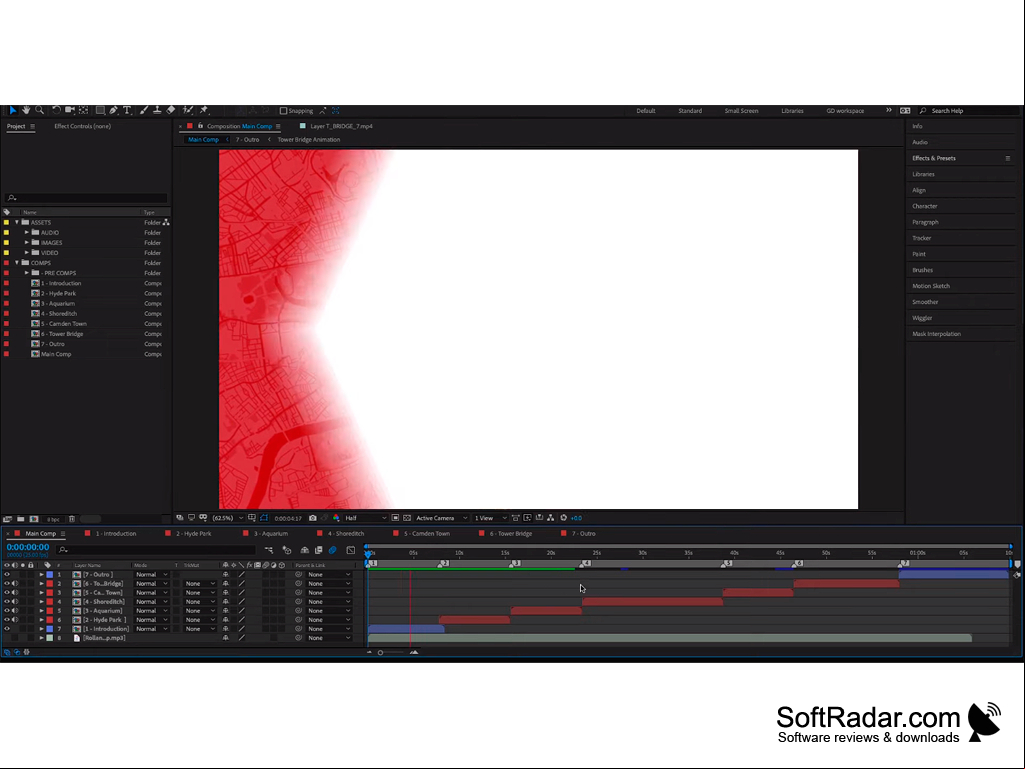1025x769 pixels.
Task: Toggle transparency grid in viewer footer
Action: point(407,518)
